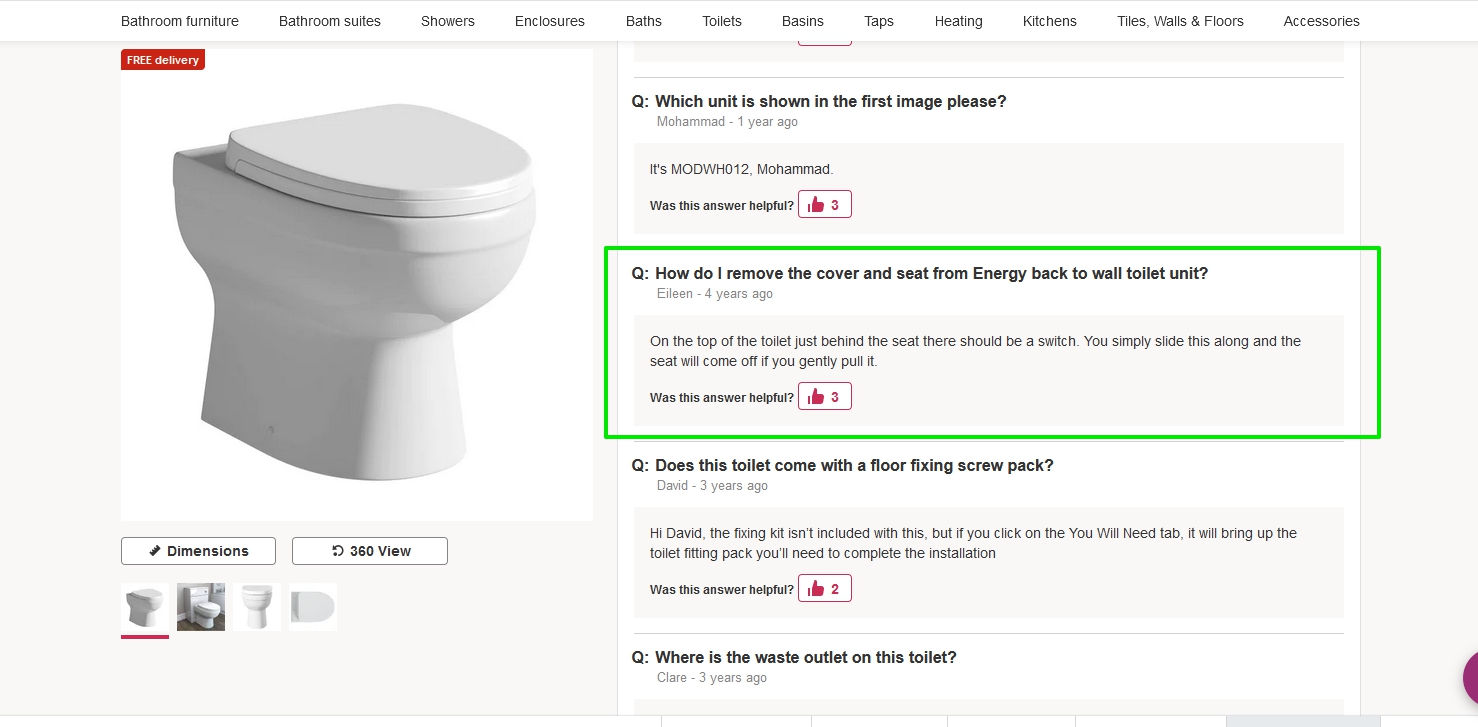Open the Bathroom furniture menu
The height and width of the screenshot is (727, 1478).
pyautogui.click(x=180, y=21)
